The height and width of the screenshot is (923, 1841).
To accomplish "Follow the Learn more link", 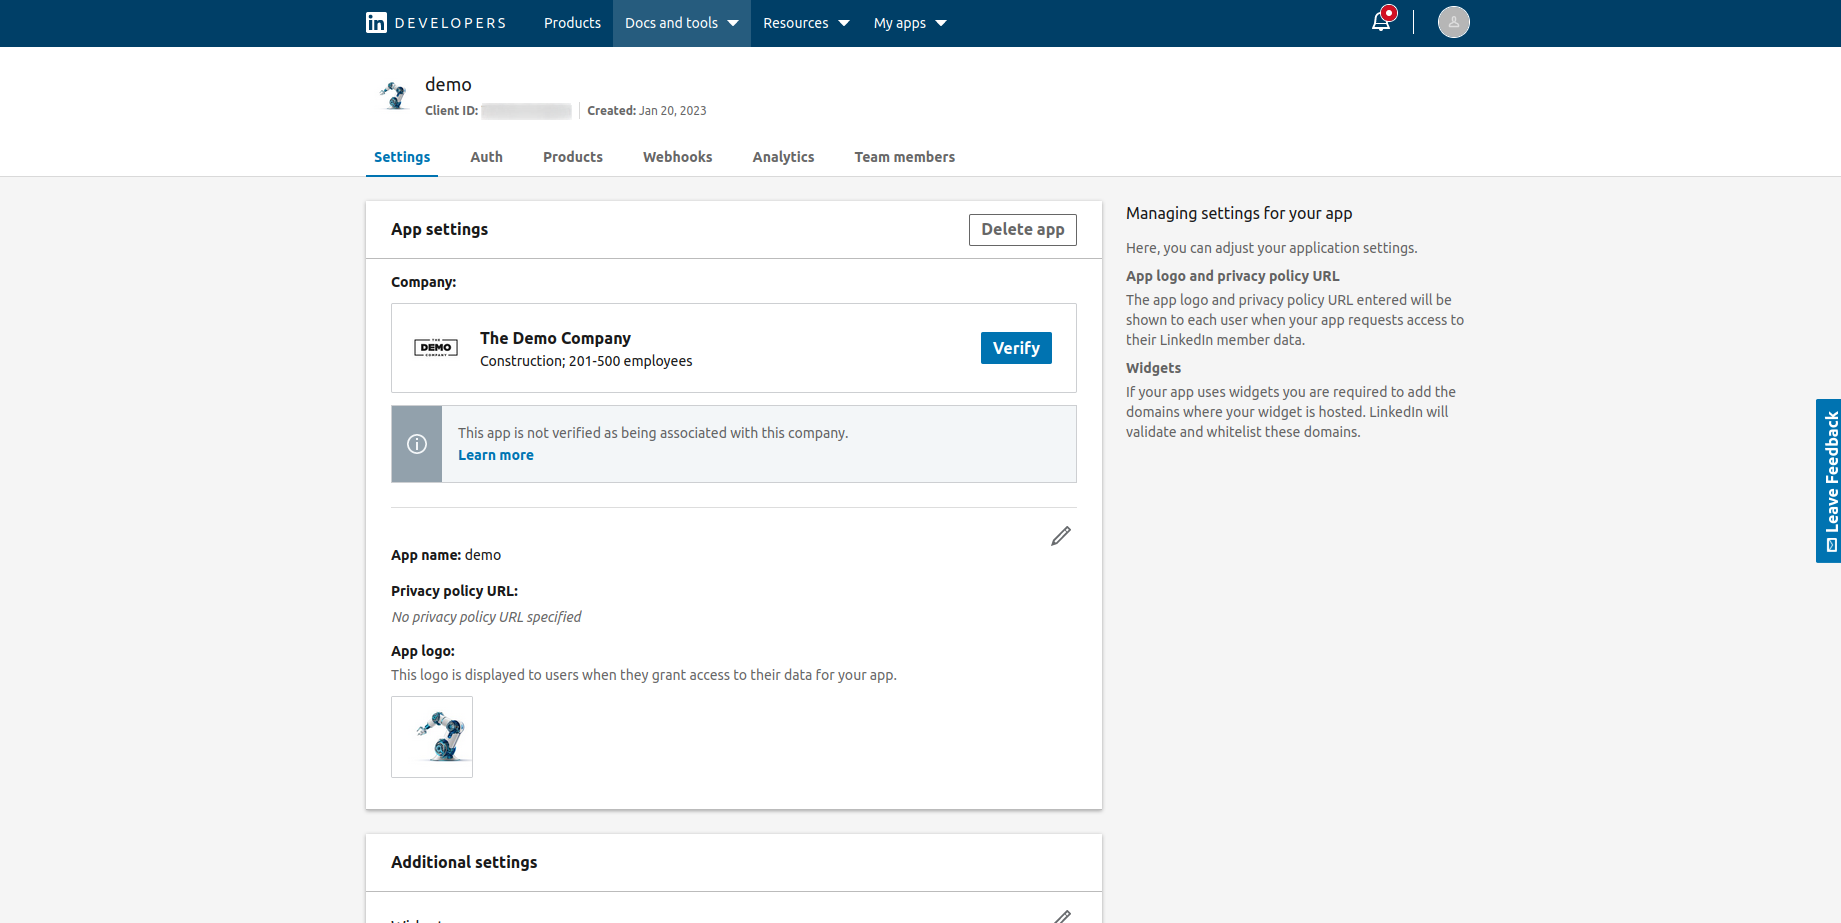I will [496, 455].
